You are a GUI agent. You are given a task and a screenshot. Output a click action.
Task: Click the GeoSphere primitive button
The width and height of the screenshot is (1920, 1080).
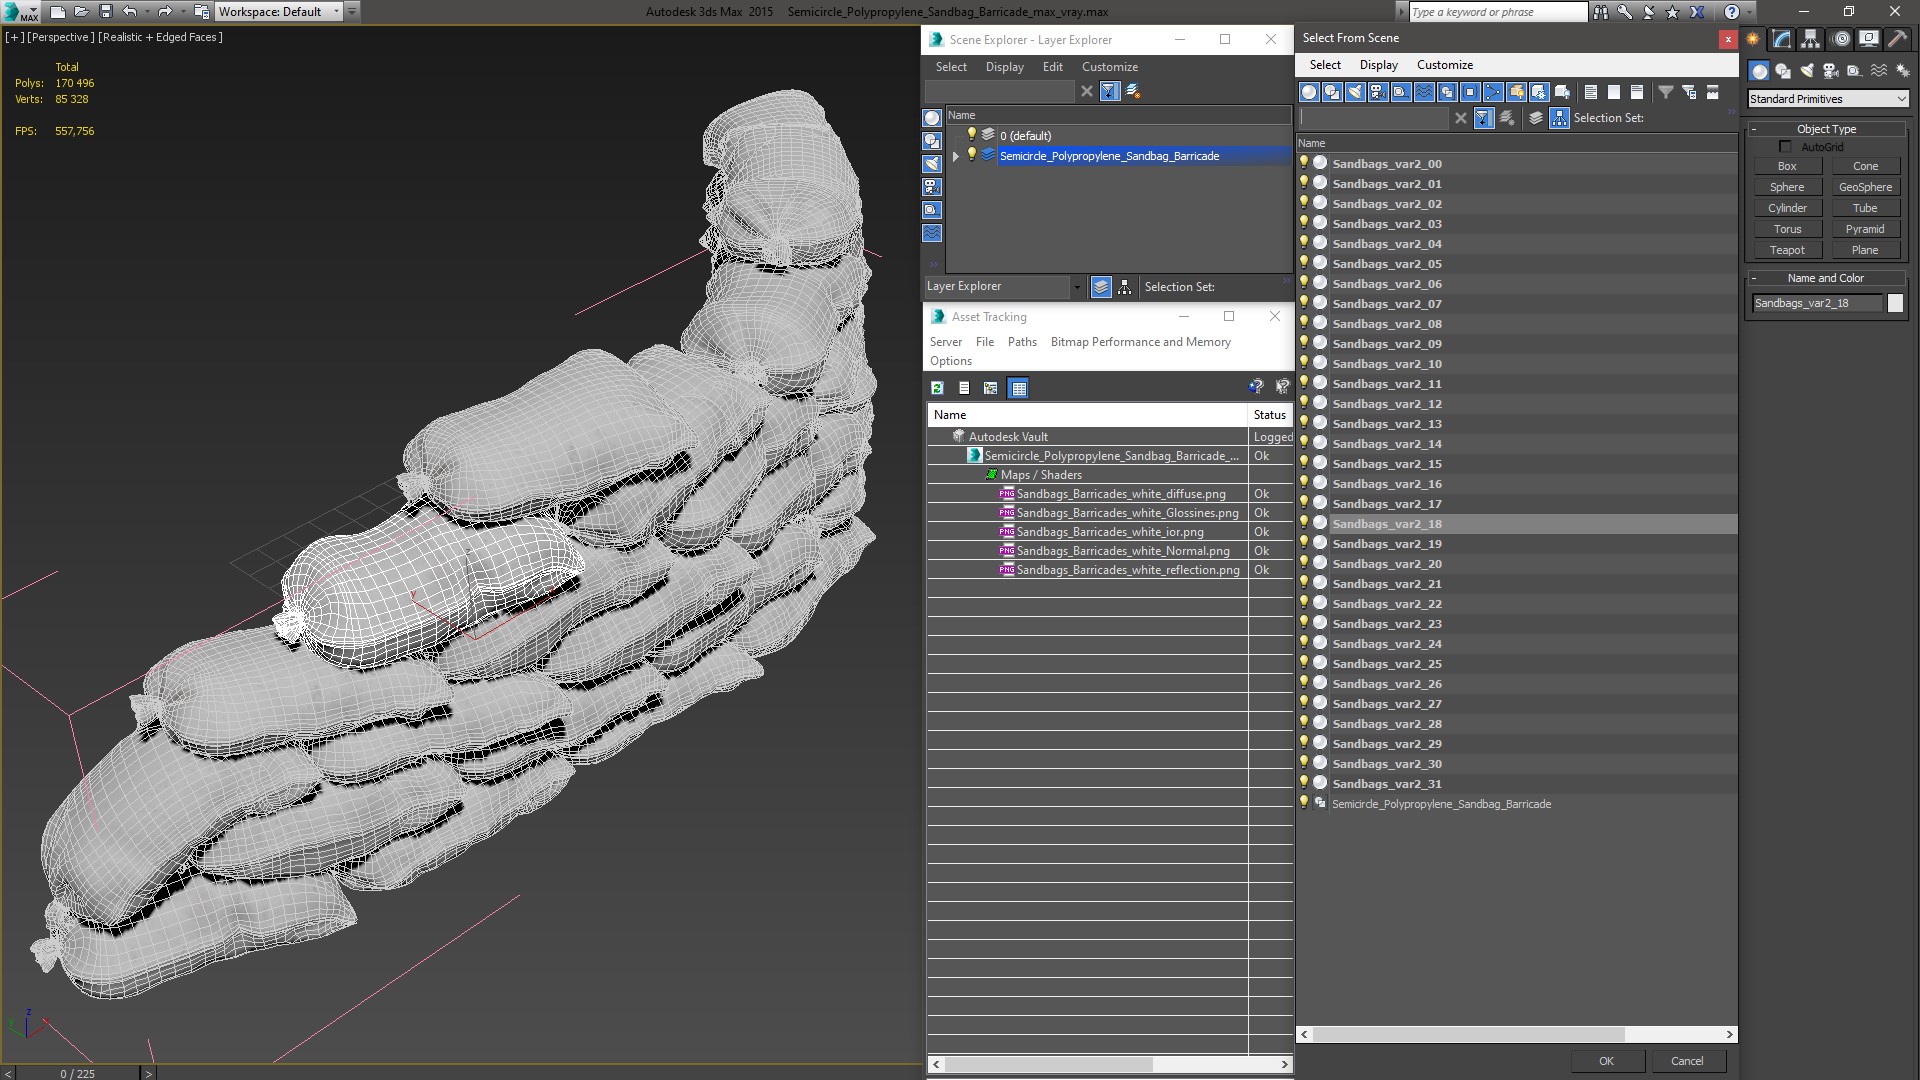click(x=1865, y=187)
